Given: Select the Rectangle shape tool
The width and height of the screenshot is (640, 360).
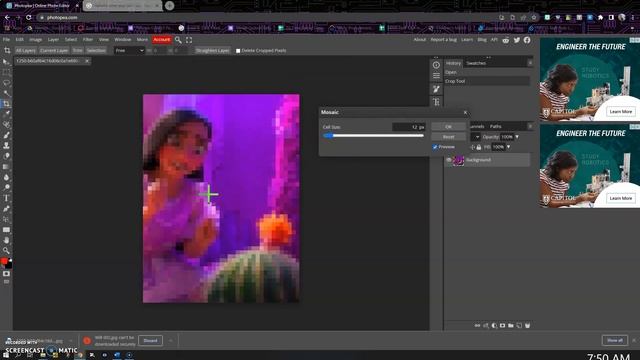Looking at the screenshot, I should (x=6, y=230).
